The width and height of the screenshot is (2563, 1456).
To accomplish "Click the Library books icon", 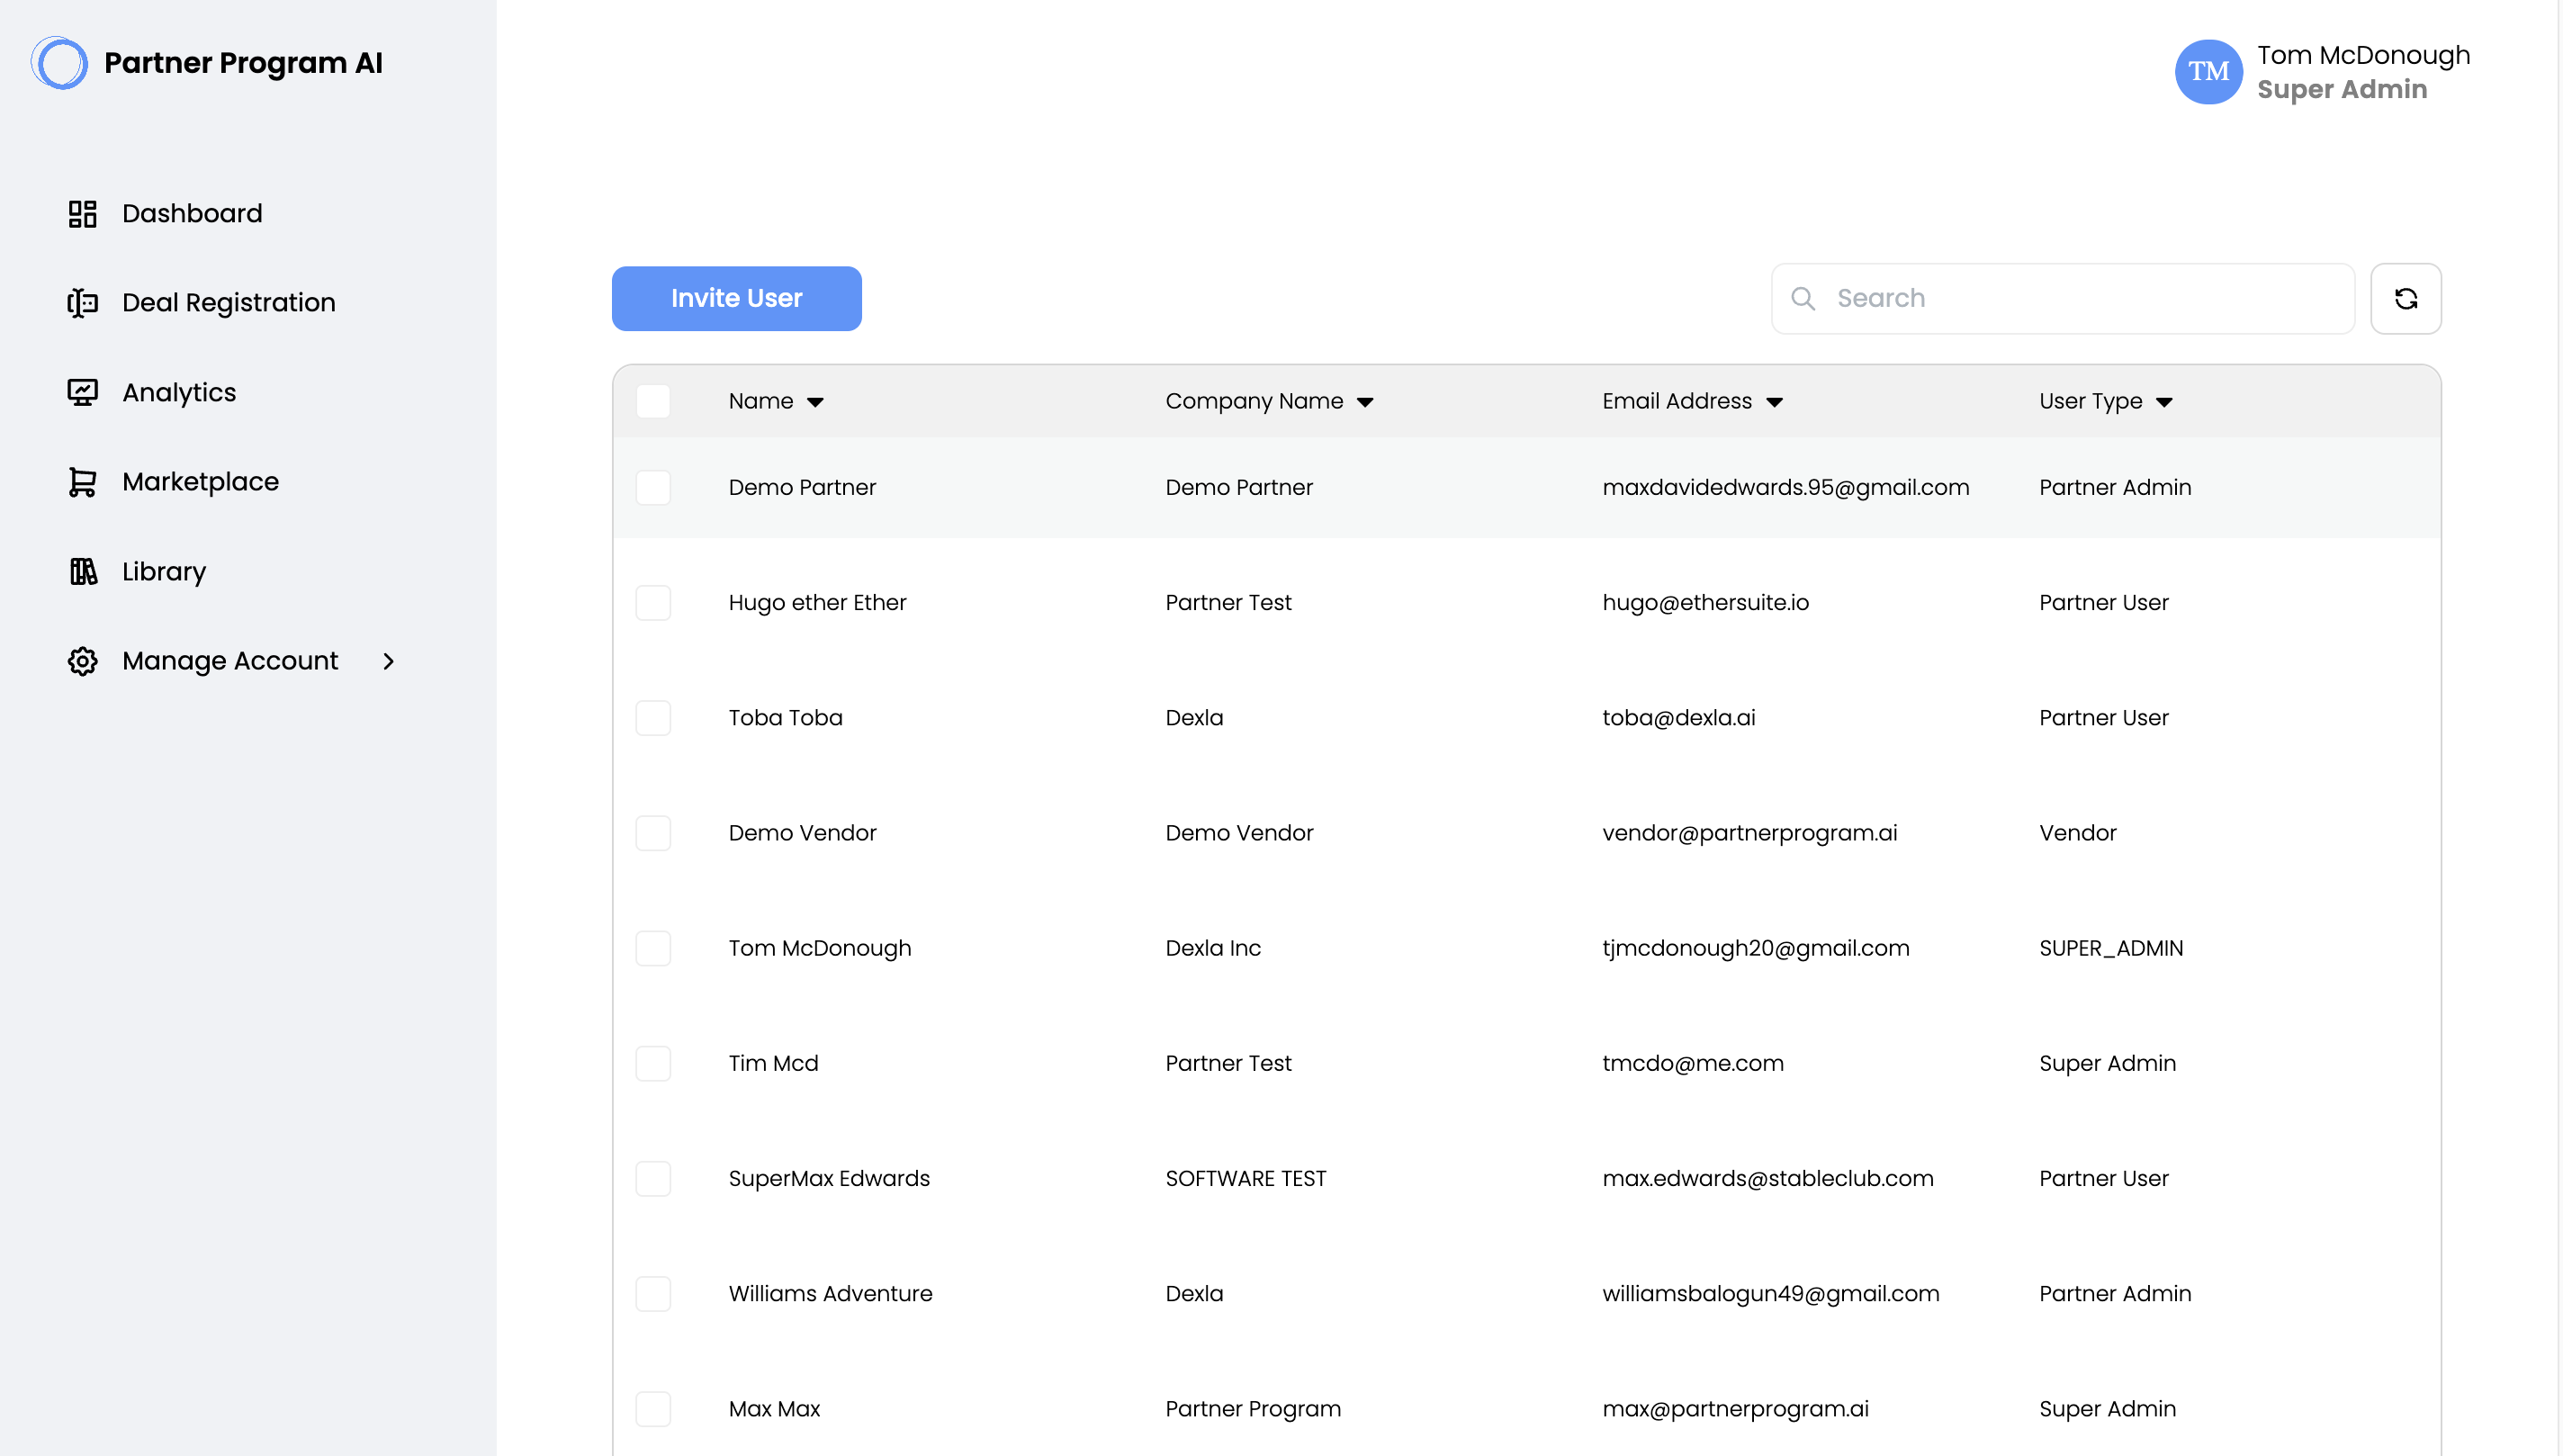I will click(x=82, y=571).
